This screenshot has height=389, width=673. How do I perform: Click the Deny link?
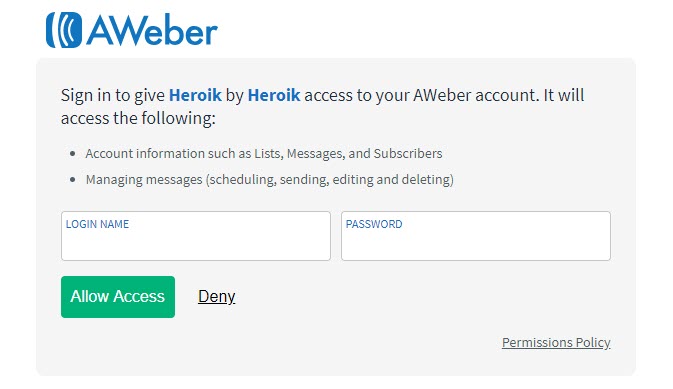(217, 297)
